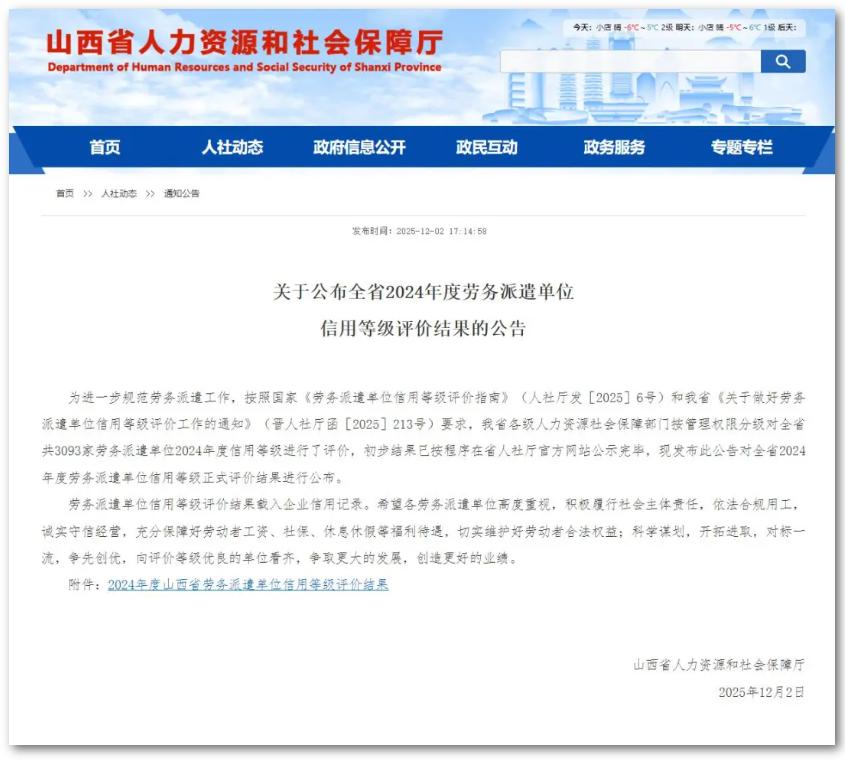Click the publish time 发布时间 line
Screen dimensions: 846x761
point(419,231)
